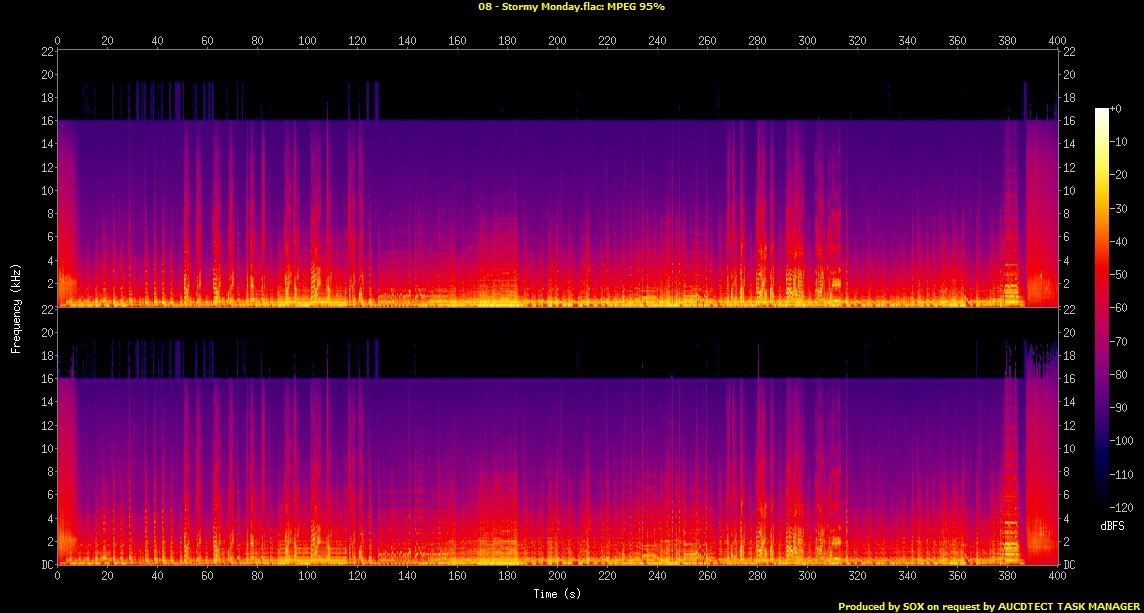
Task: Click the top-left 22 kHz label of upper channel
Action: click(47, 51)
